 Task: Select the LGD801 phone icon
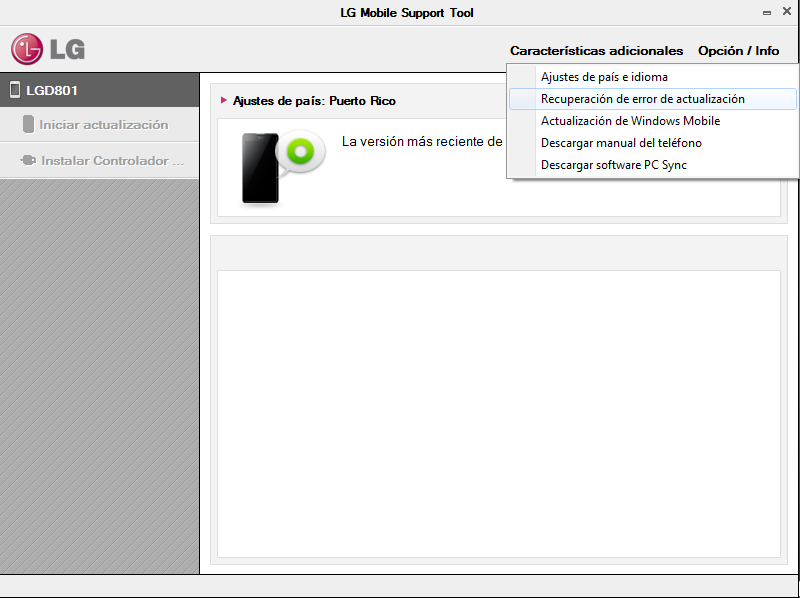[15, 90]
